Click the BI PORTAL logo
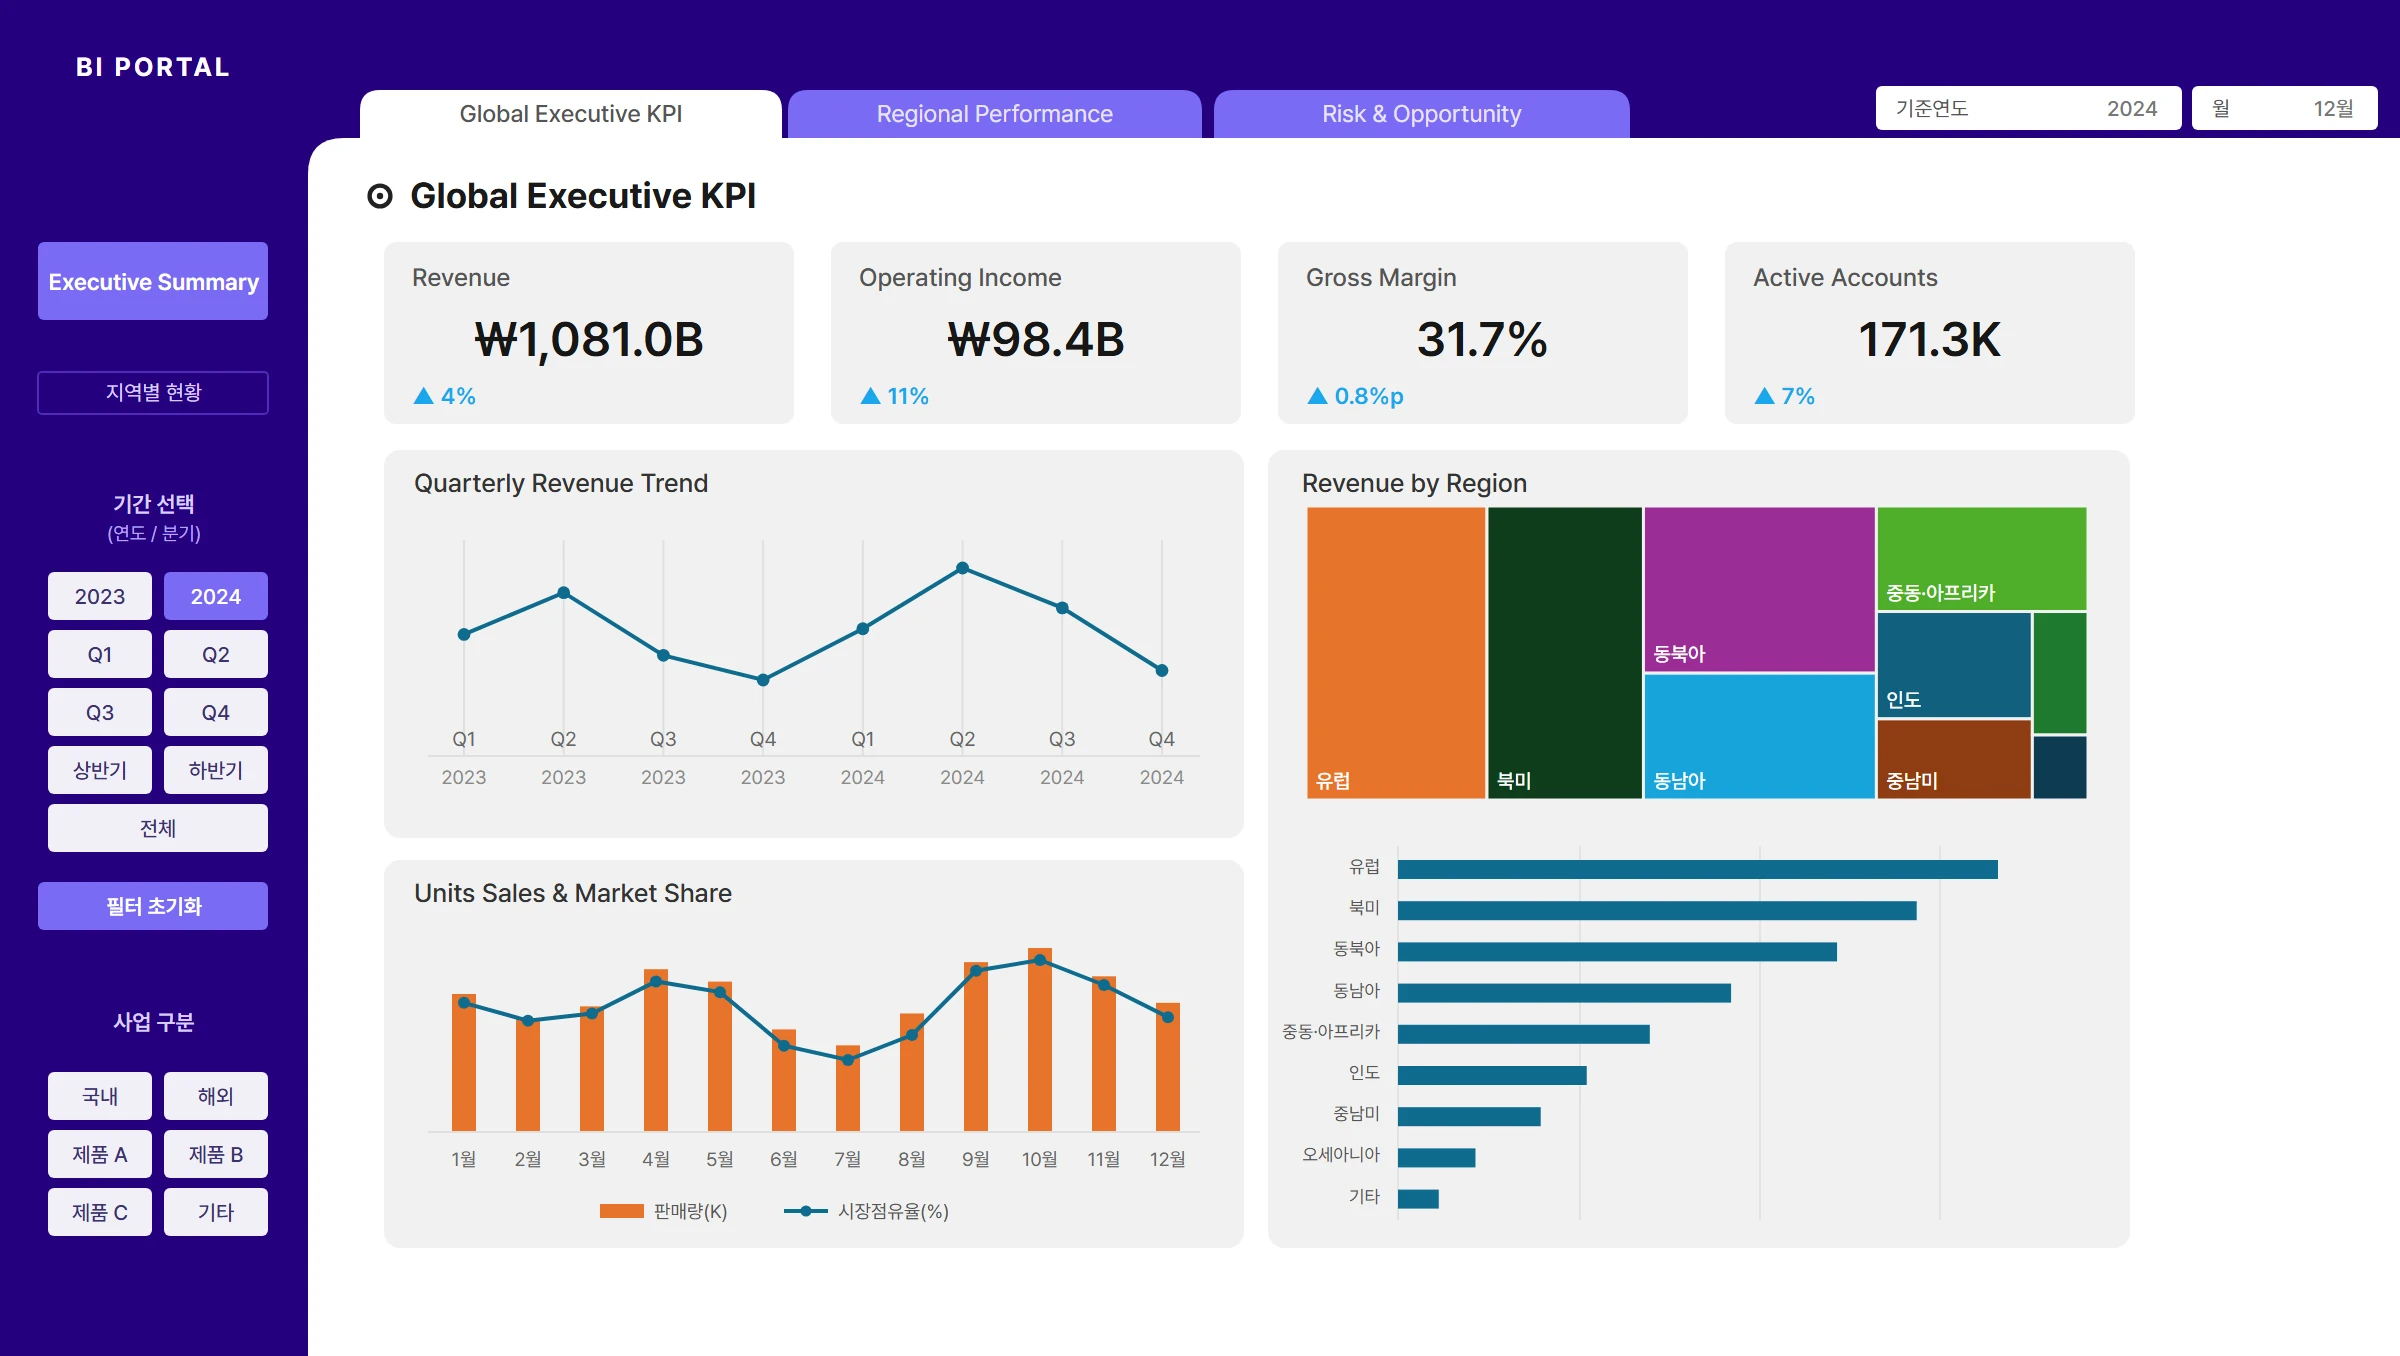Viewport: 2400px width, 1356px height. click(153, 67)
